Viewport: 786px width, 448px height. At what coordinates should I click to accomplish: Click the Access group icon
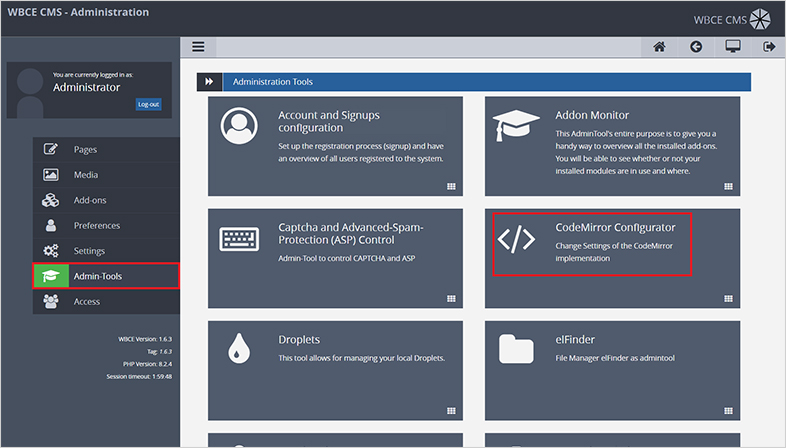51,301
